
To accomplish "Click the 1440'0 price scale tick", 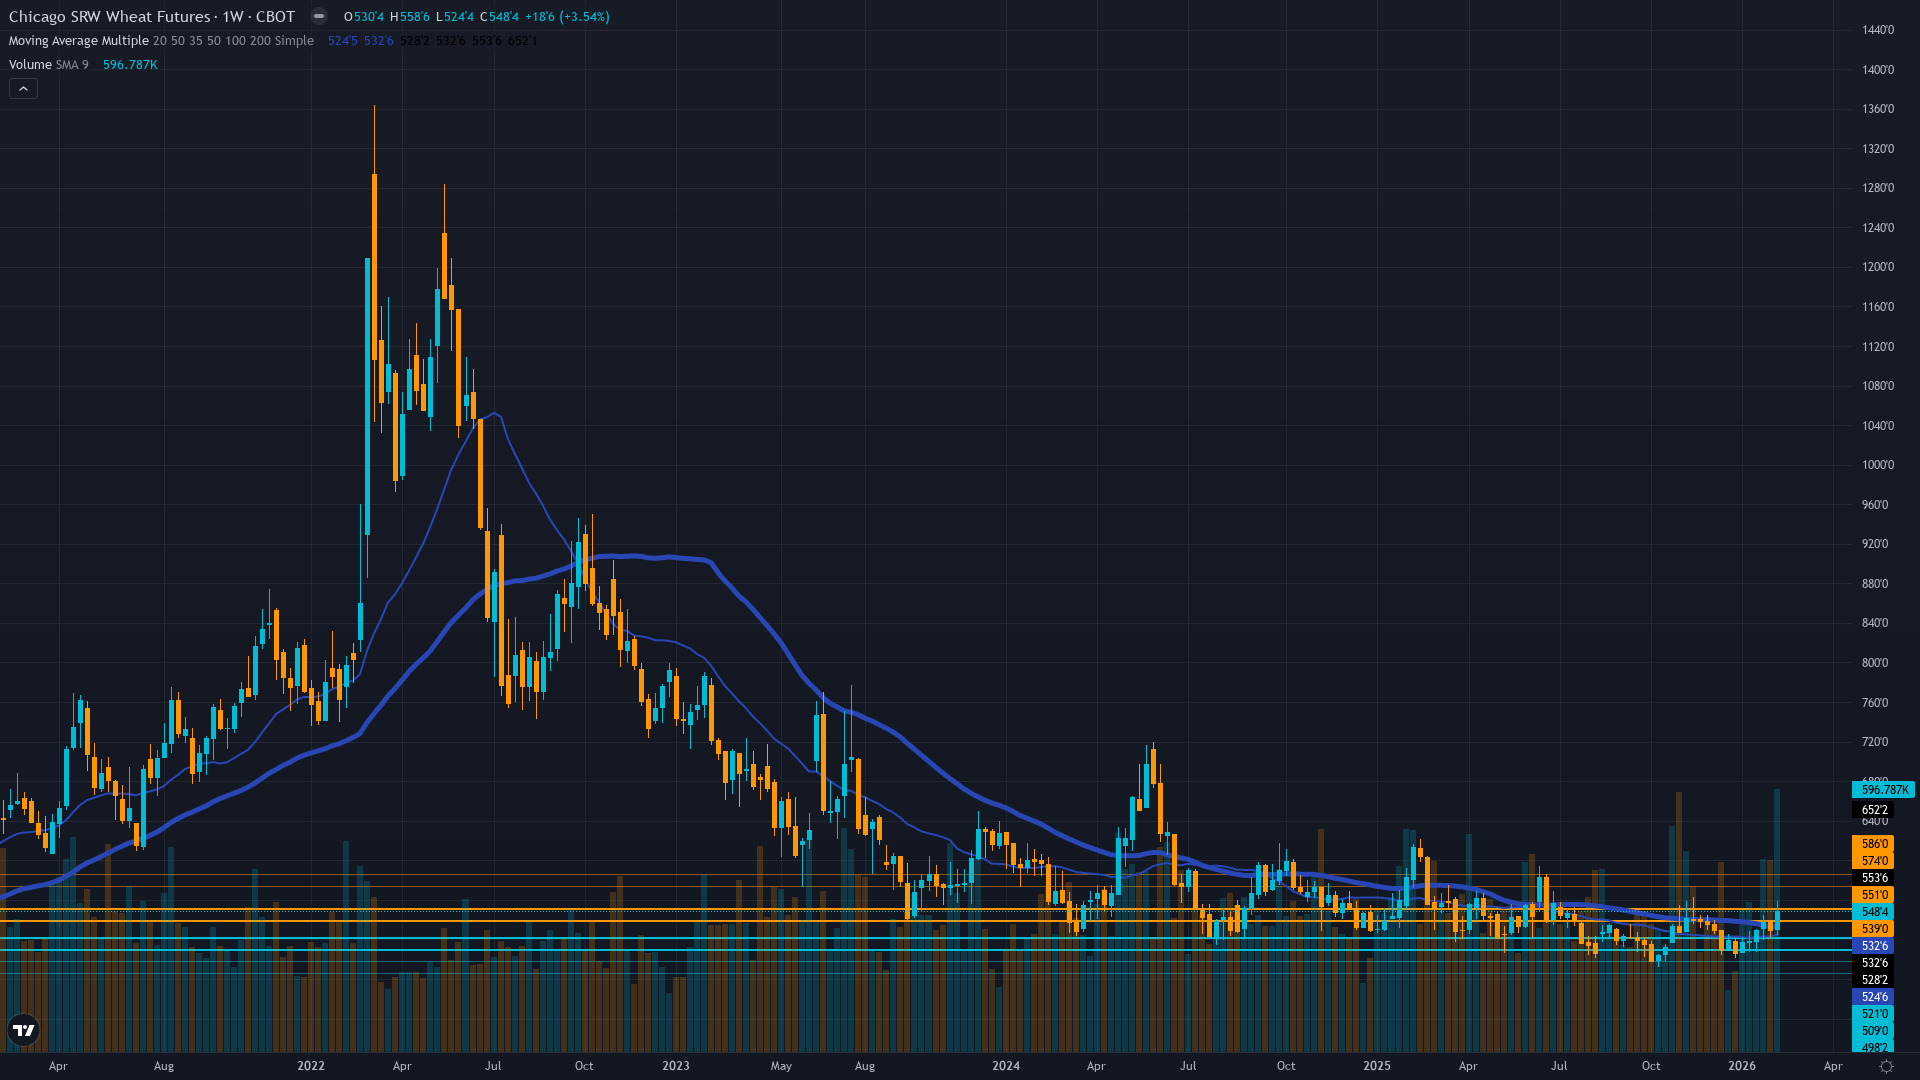I will pyautogui.click(x=1877, y=30).
